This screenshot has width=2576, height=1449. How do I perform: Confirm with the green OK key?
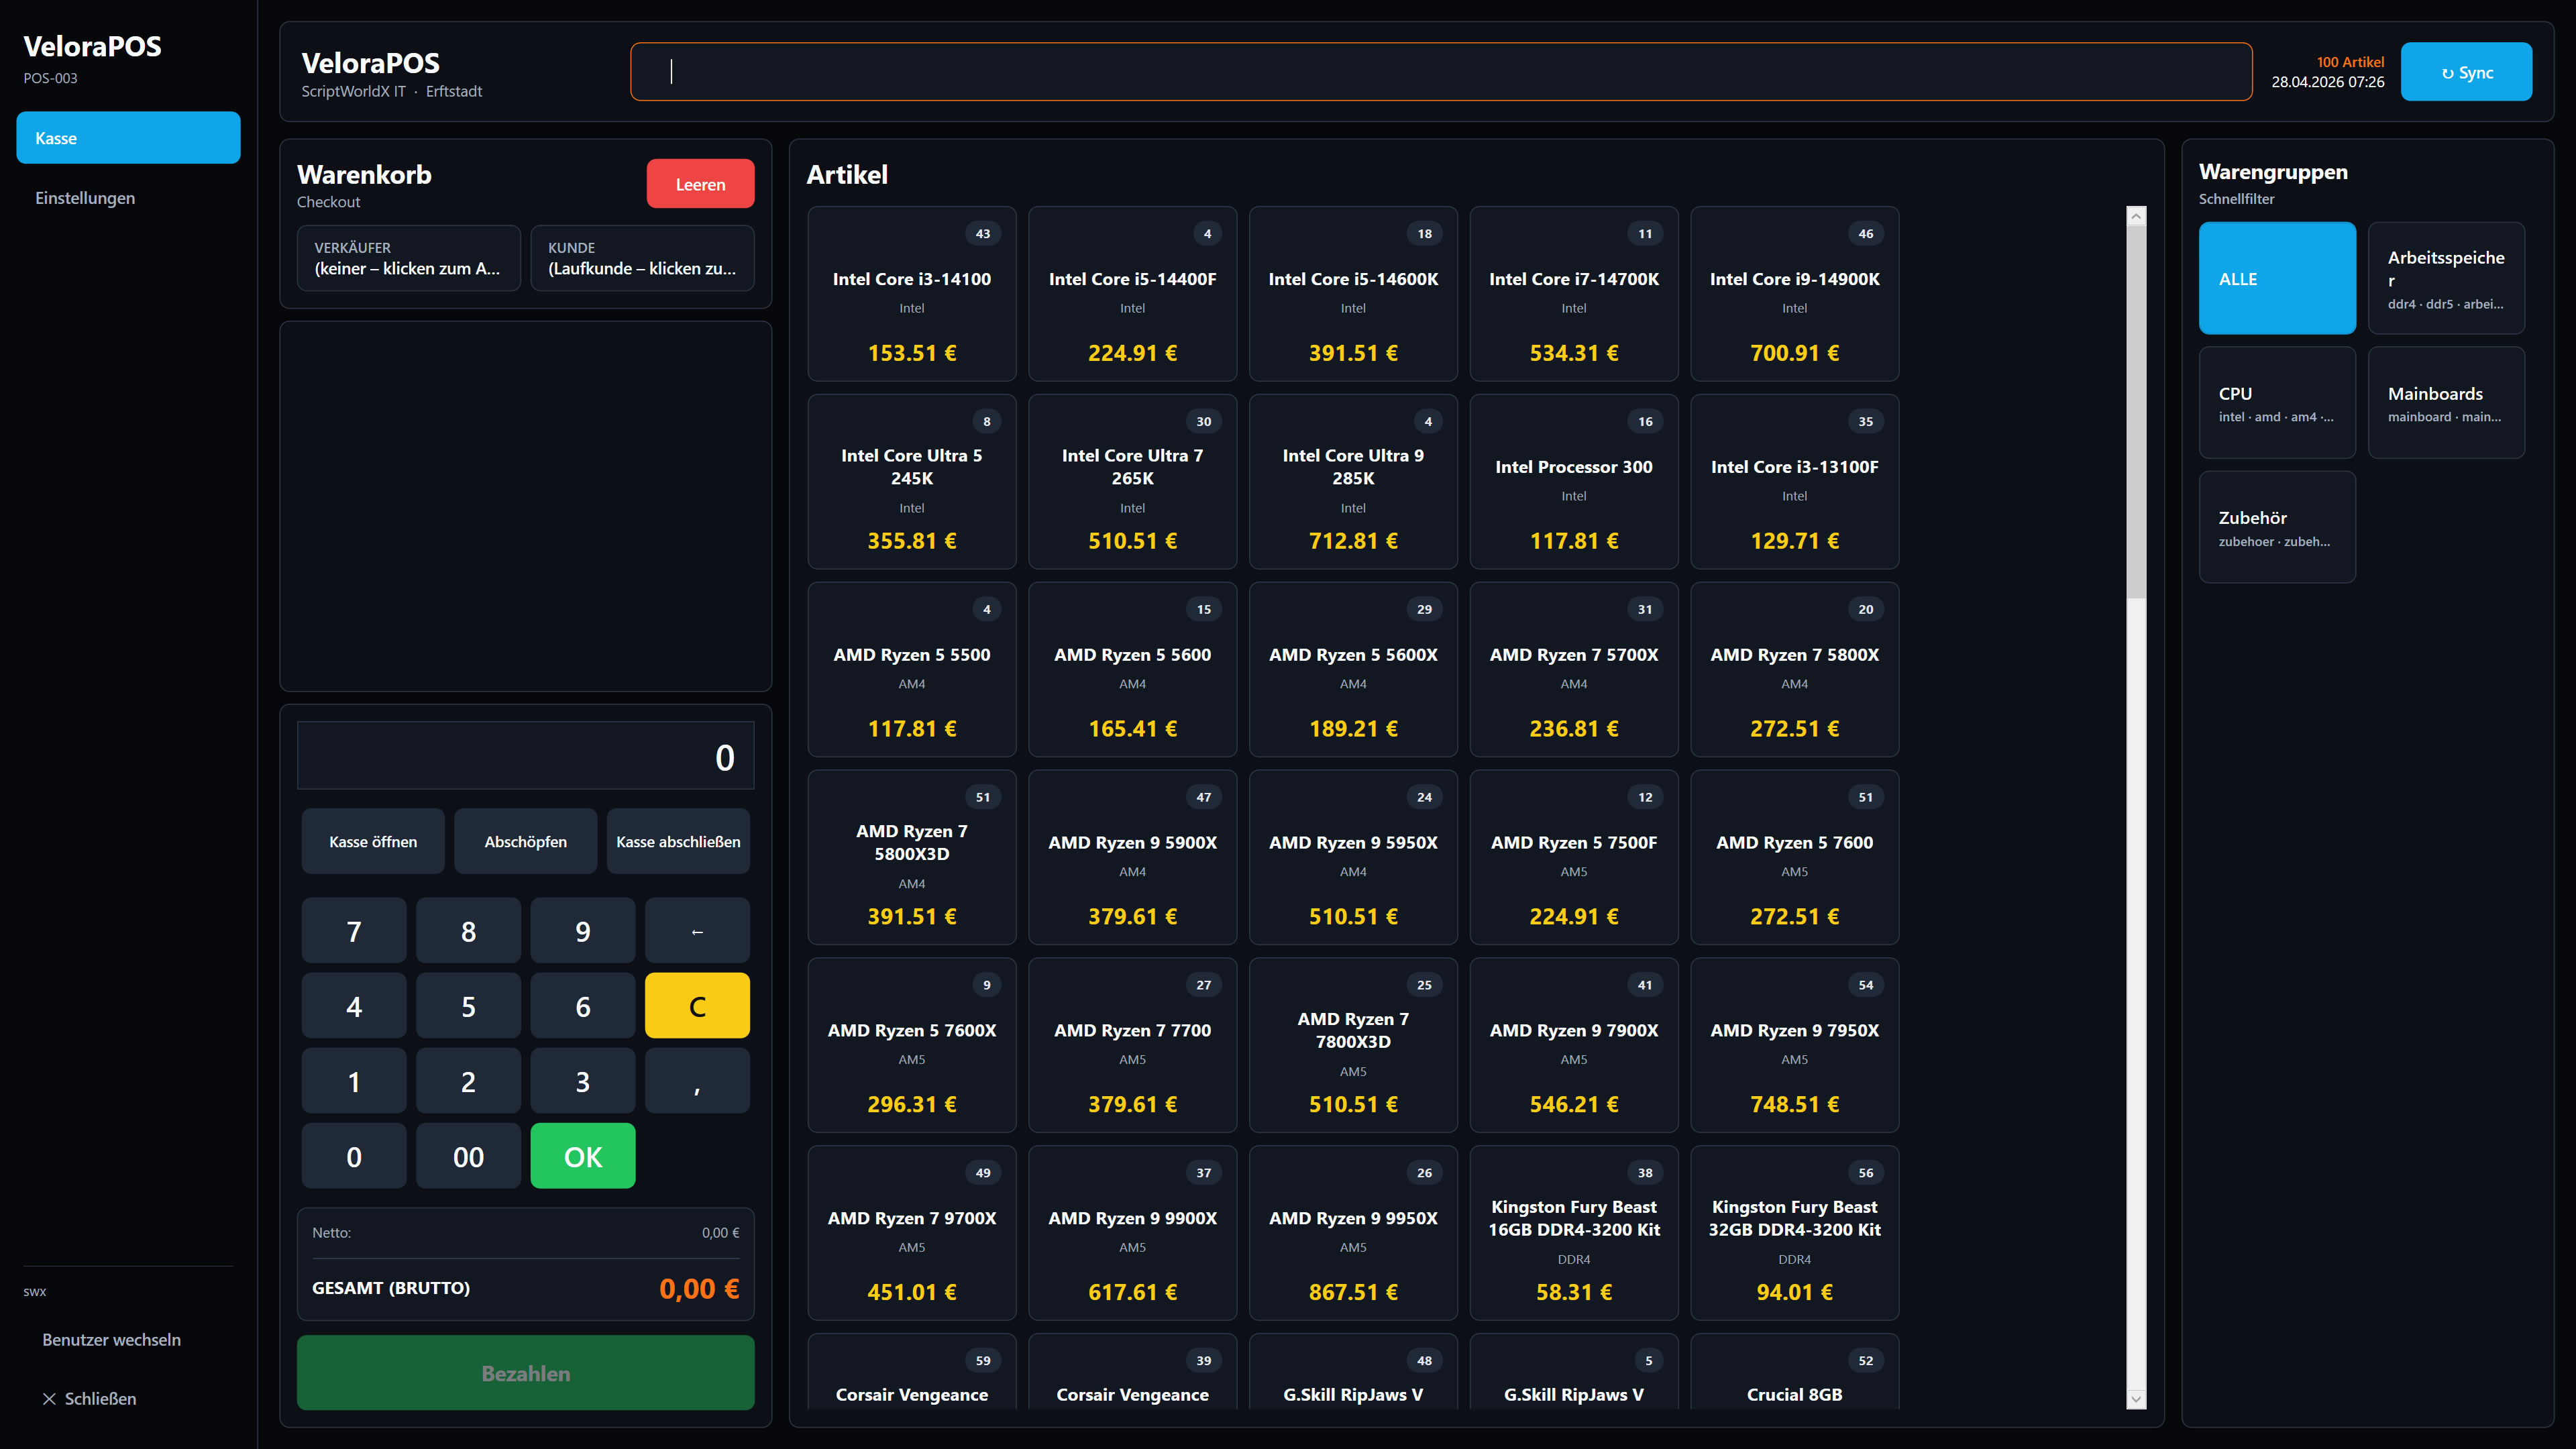point(583,1156)
